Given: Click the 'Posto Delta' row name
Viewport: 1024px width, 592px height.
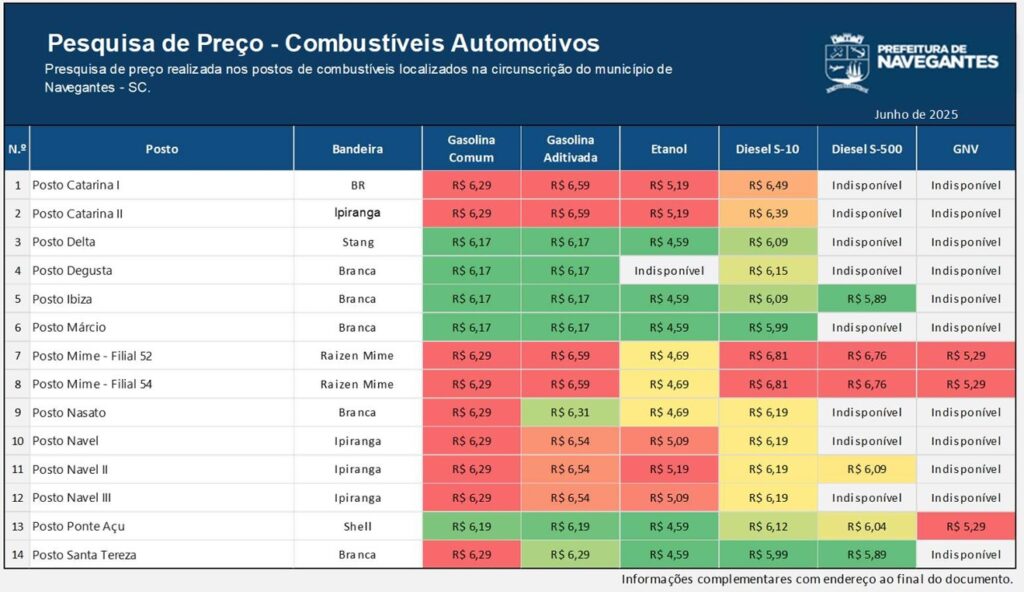Looking at the screenshot, I should coord(64,242).
